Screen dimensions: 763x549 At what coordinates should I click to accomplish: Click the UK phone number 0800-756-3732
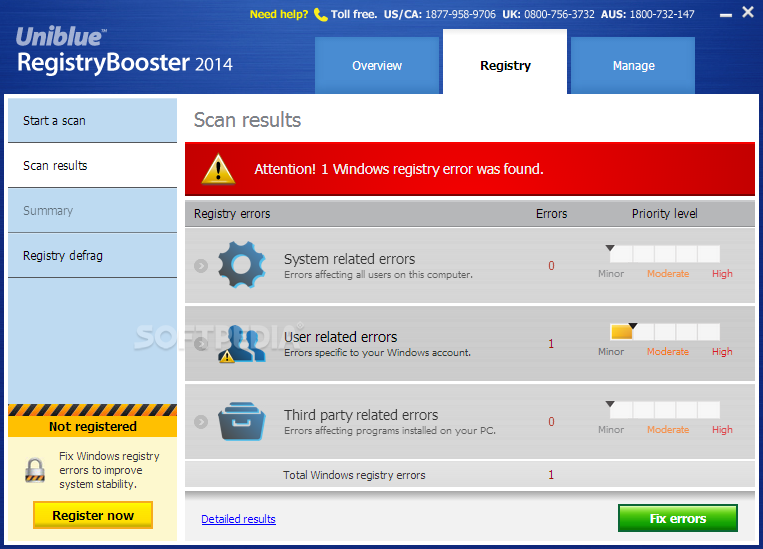click(559, 14)
